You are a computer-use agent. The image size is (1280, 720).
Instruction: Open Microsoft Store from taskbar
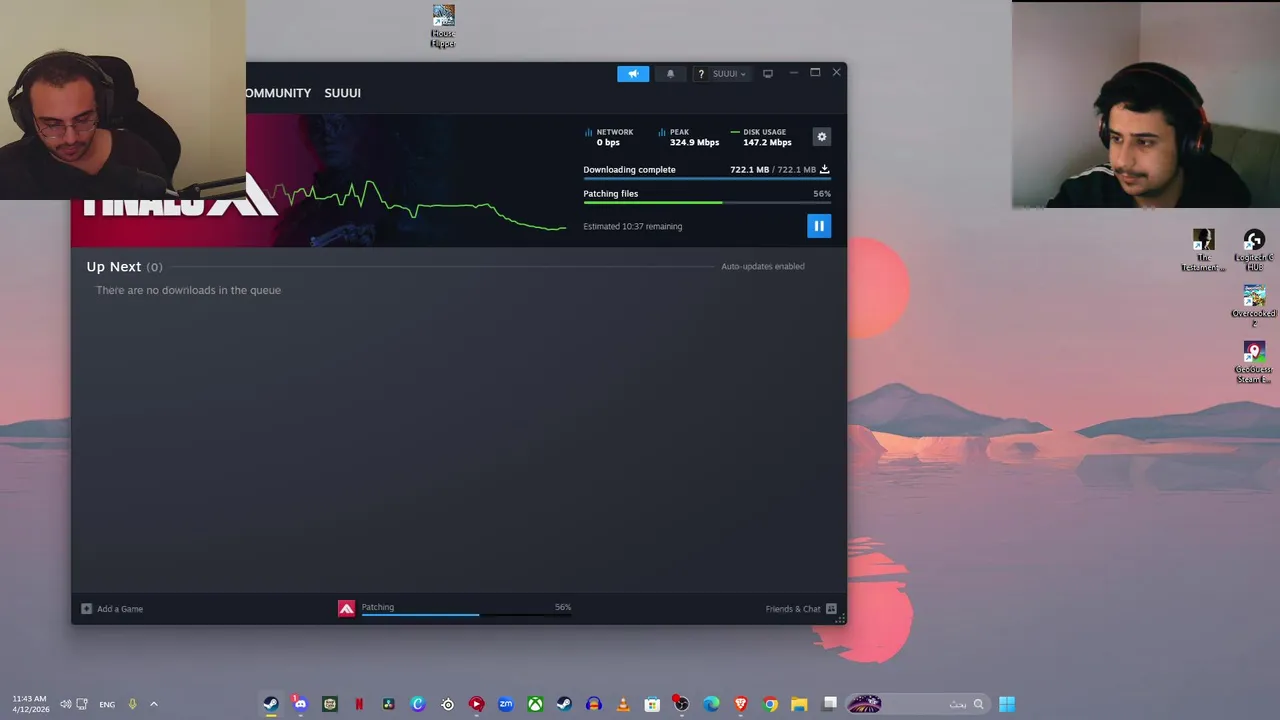click(652, 704)
